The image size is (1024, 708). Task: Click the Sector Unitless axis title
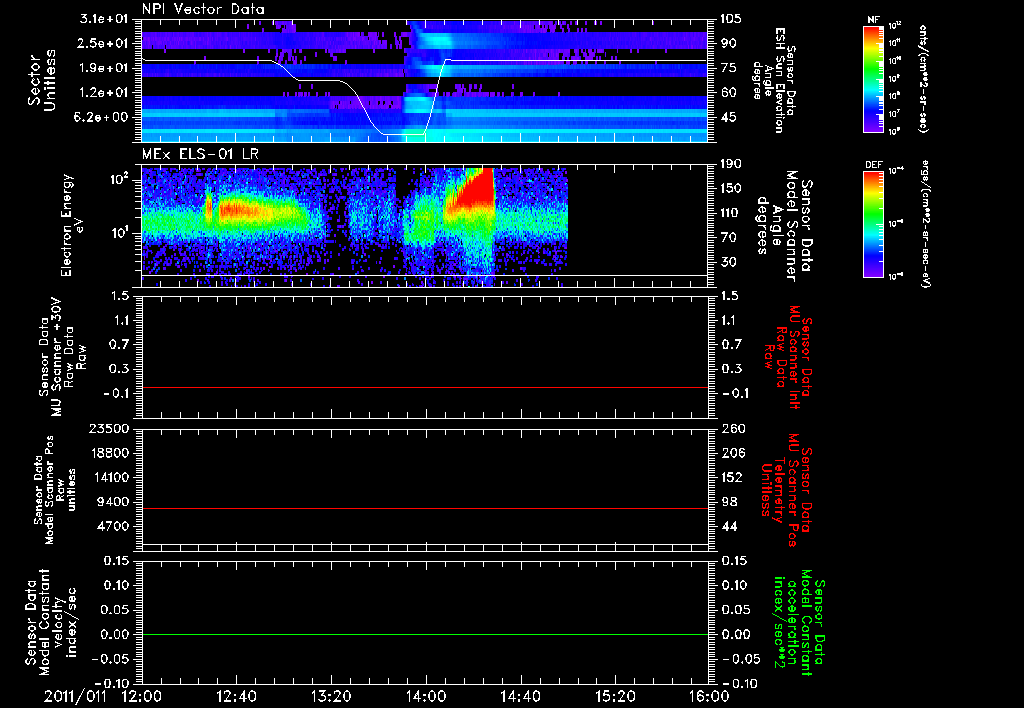(42, 80)
